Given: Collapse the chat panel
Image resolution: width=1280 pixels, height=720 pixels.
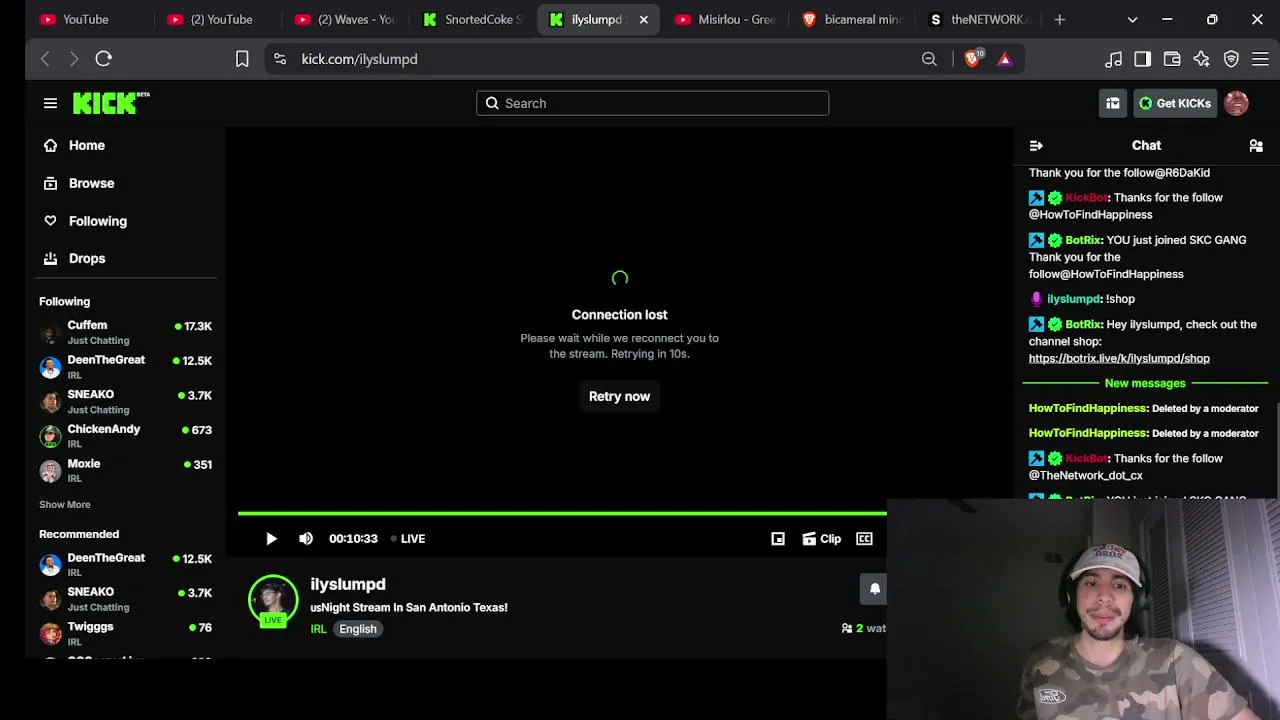Looking at the screenshot, I should point(1036,145).
